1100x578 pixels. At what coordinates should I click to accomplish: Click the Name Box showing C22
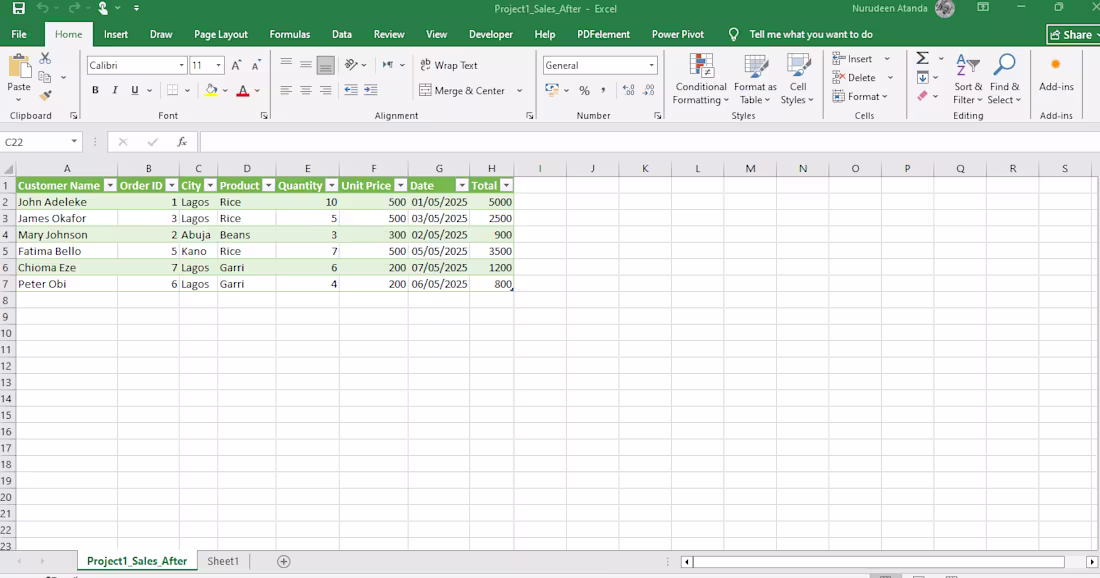tap(41, 142)
